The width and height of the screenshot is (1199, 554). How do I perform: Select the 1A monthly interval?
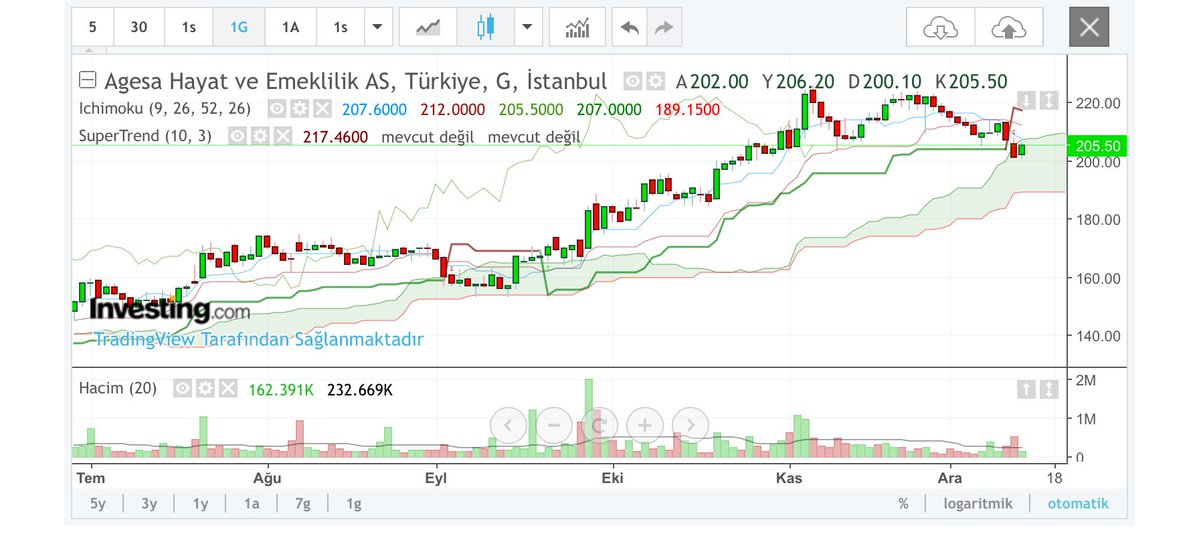[290, 28]
